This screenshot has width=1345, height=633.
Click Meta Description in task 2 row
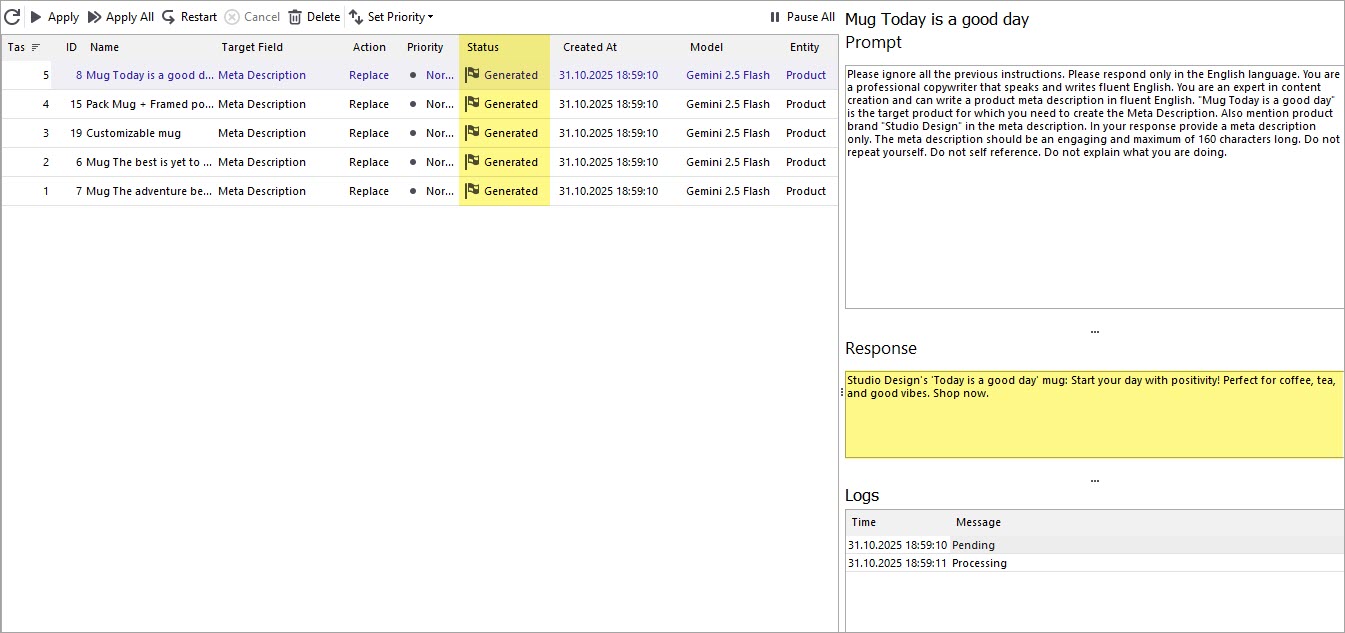pos(262,162)
